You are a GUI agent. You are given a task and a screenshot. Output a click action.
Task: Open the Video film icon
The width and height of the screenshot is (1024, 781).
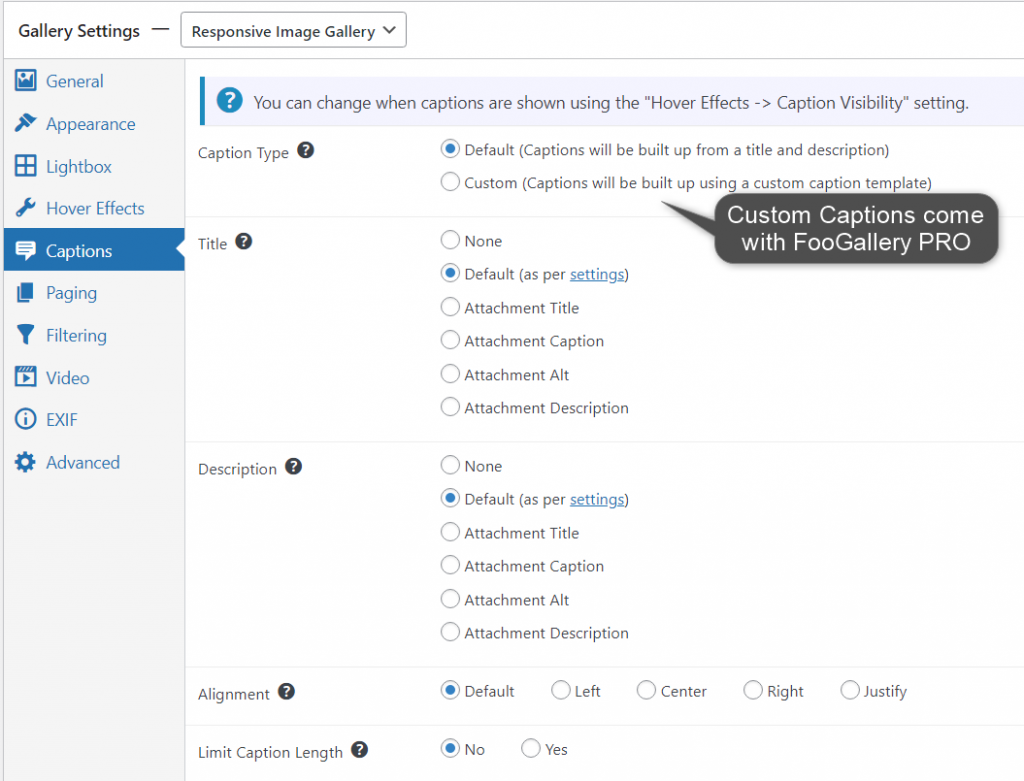point(25,377)
